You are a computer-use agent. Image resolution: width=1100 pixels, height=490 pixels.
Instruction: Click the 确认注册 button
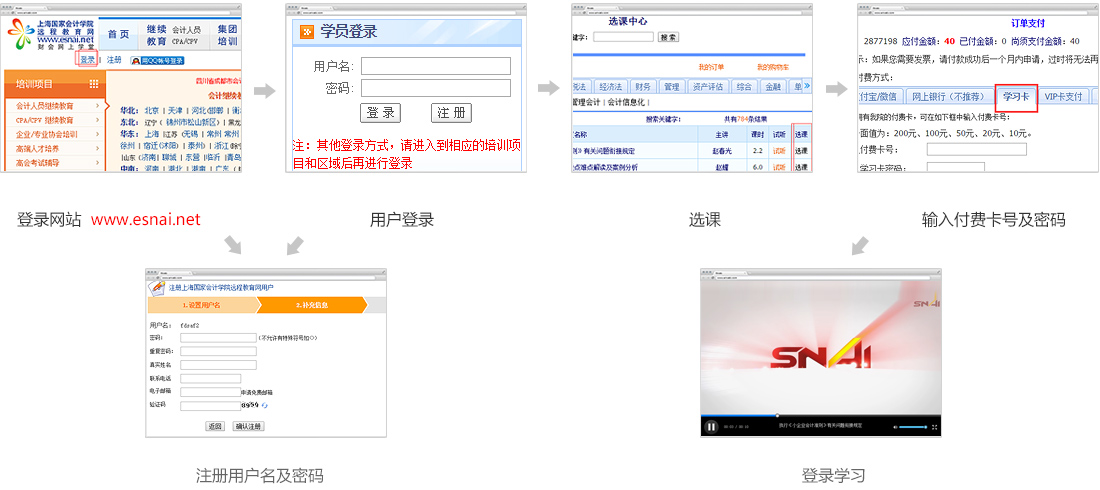[x=248, y=426]
